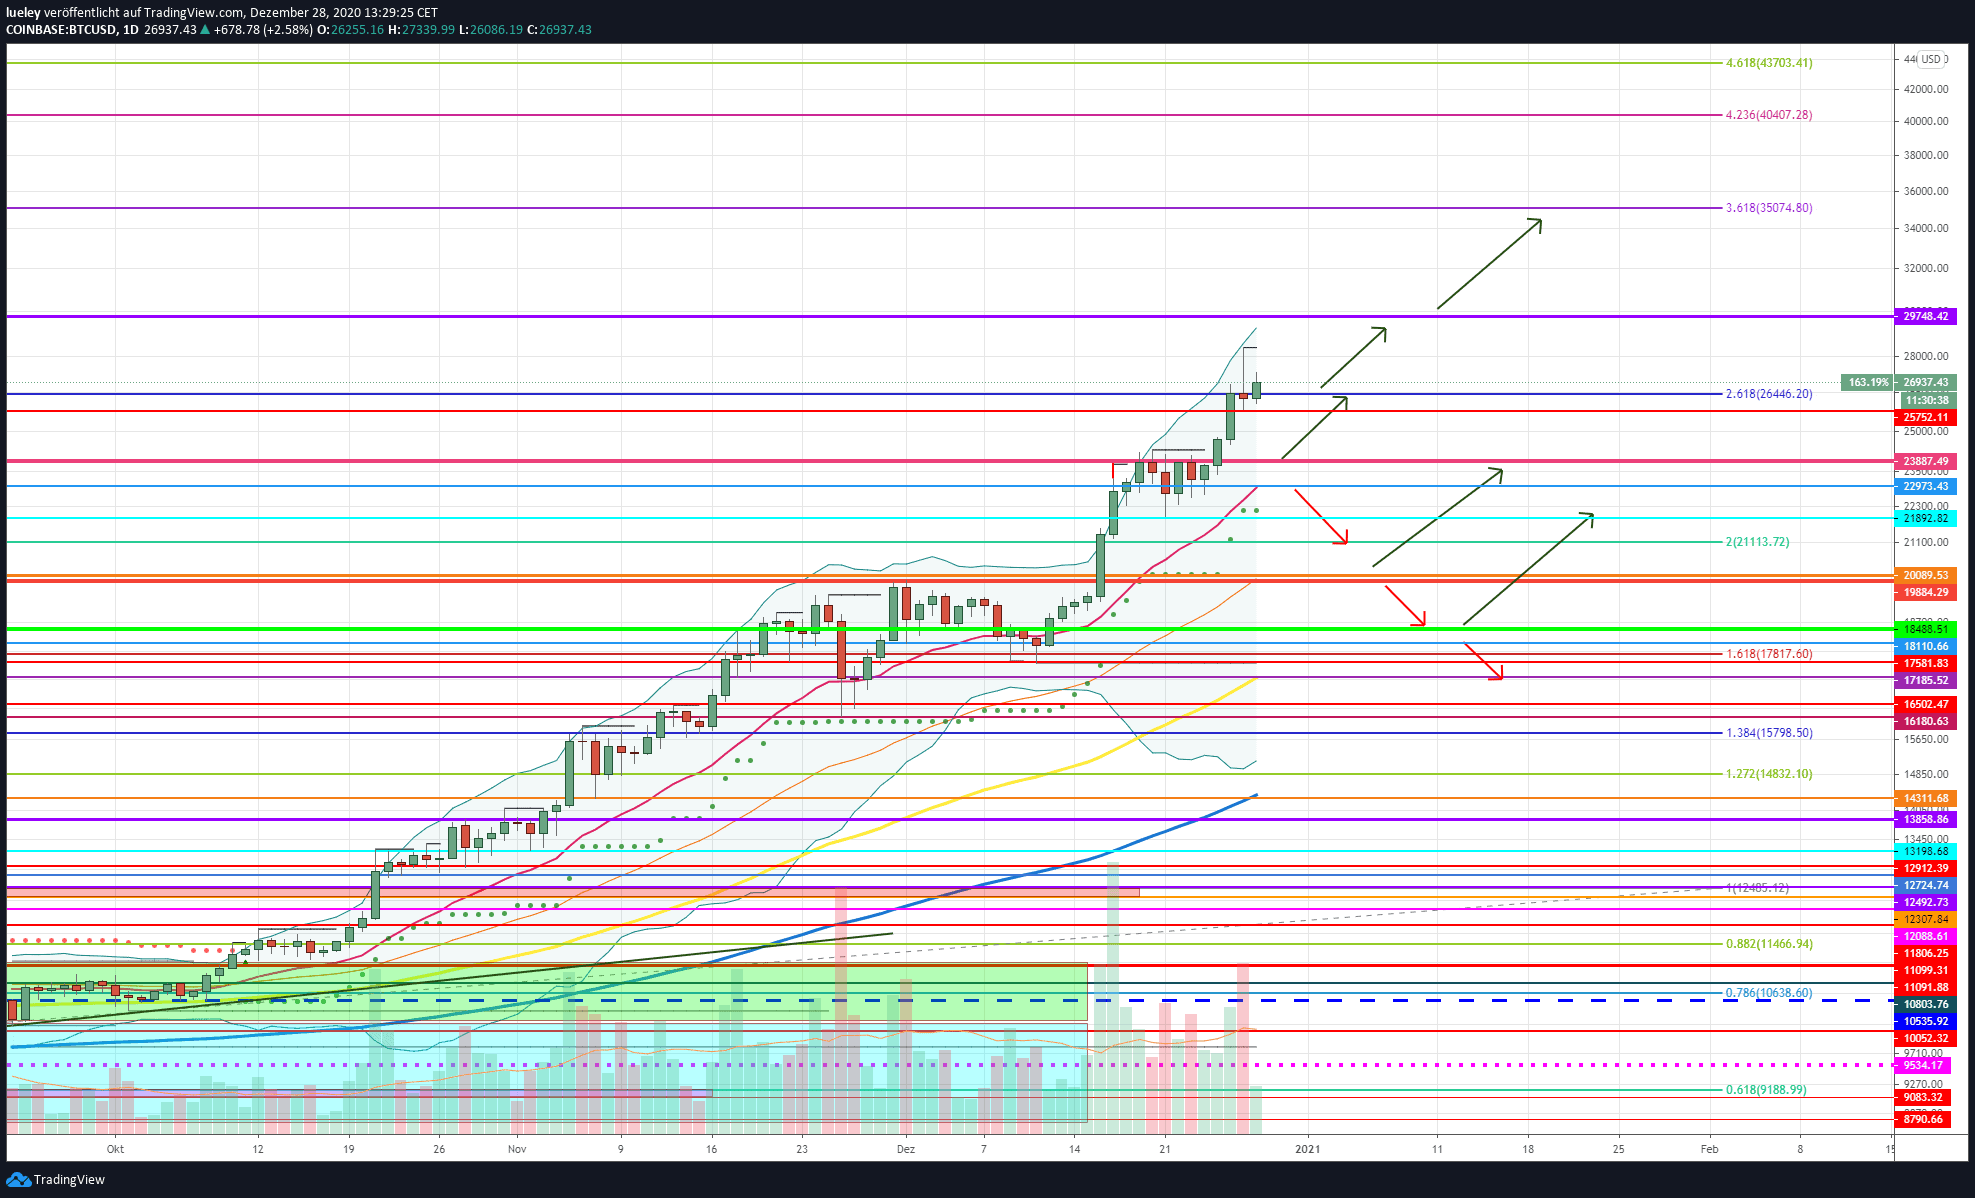1975x1198 pixels.
Task: Select the 17581.83 red price tag
Action: point(1925,663)
